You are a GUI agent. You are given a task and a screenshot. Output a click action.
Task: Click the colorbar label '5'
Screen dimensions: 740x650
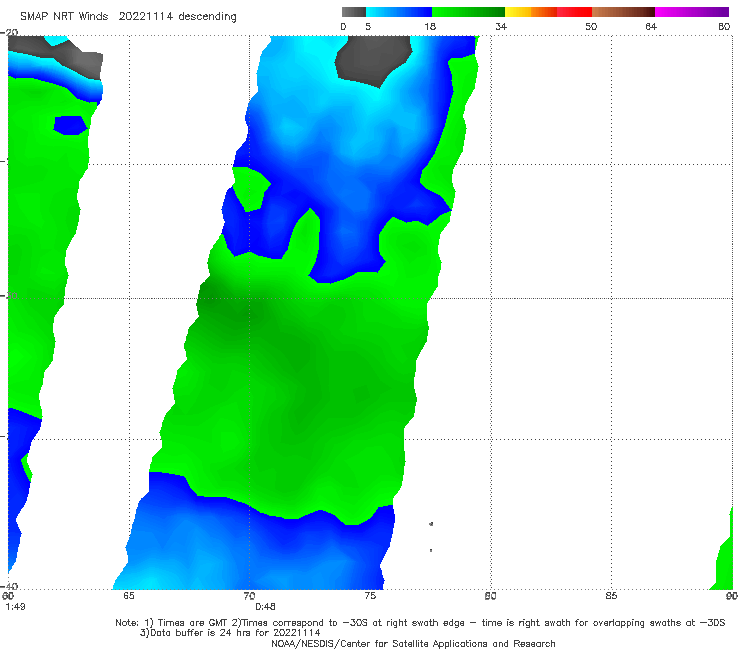click(x=368, y=27)
